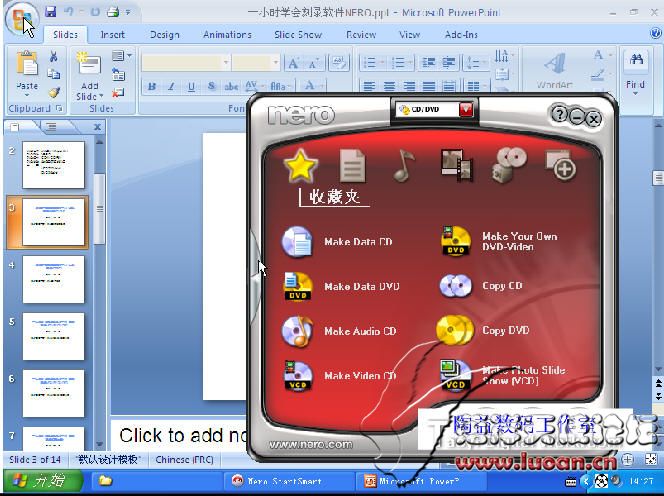The width and height of the screenshot is (664, 496).
Task: Click the quick print icon in Quick Access toolbar
Action: pos(113,12)
